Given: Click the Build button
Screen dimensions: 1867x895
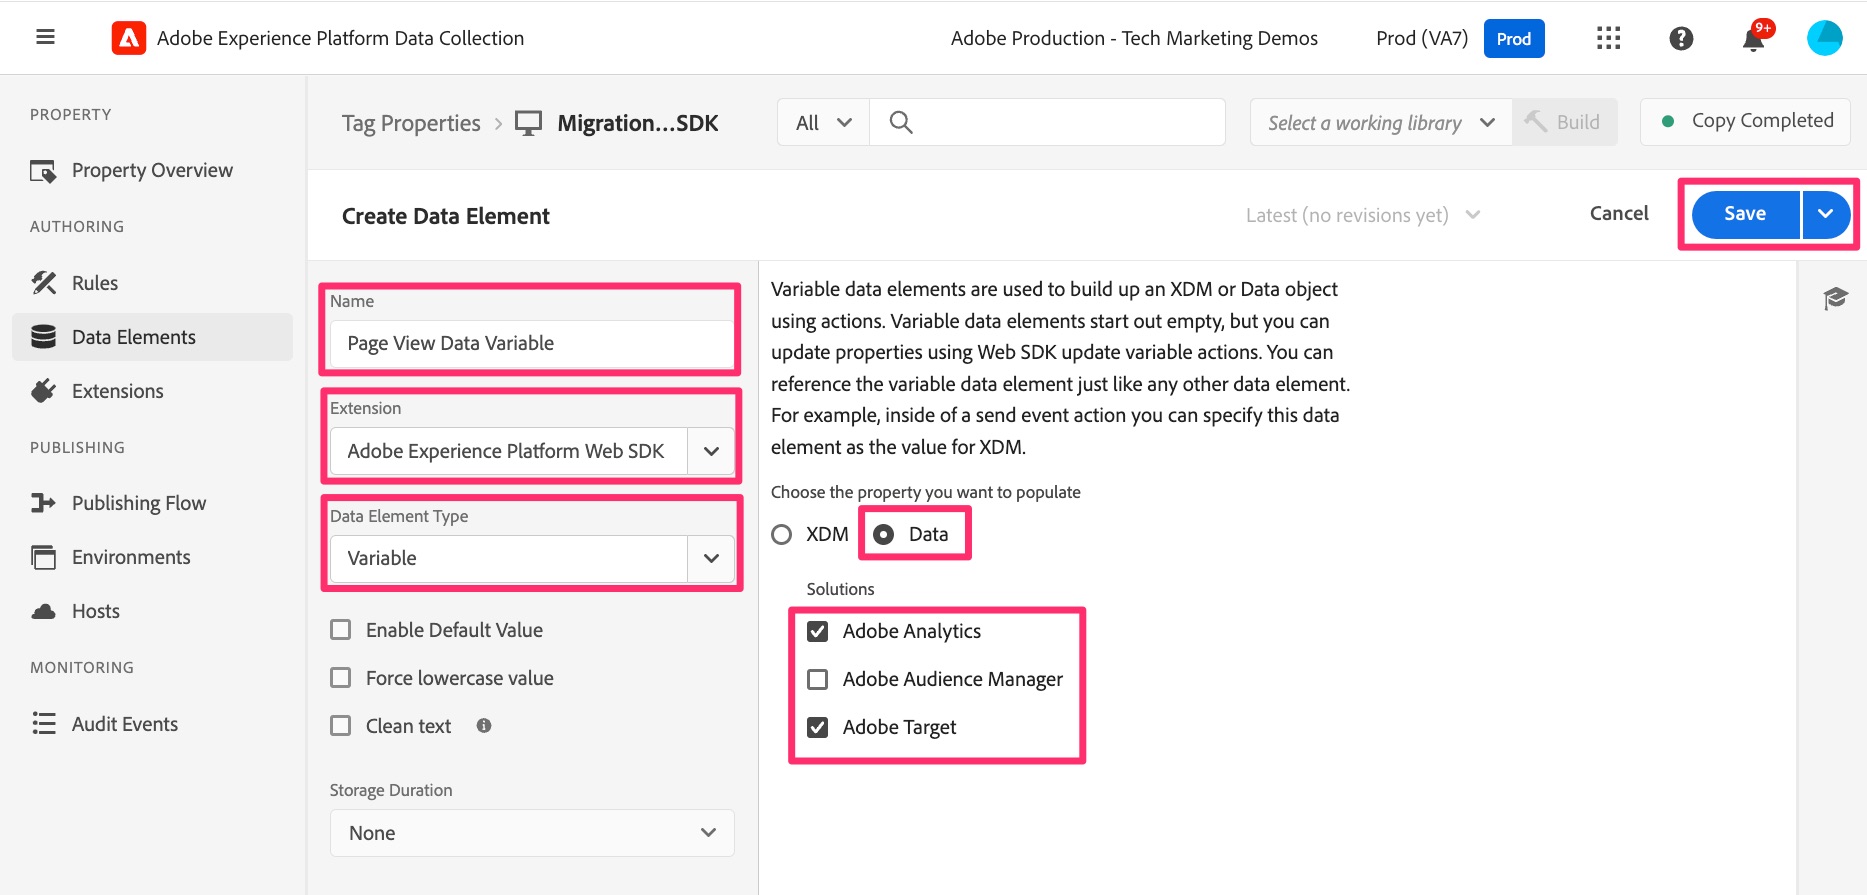Looking at the screenshot, I should [x=1565, y=123].
